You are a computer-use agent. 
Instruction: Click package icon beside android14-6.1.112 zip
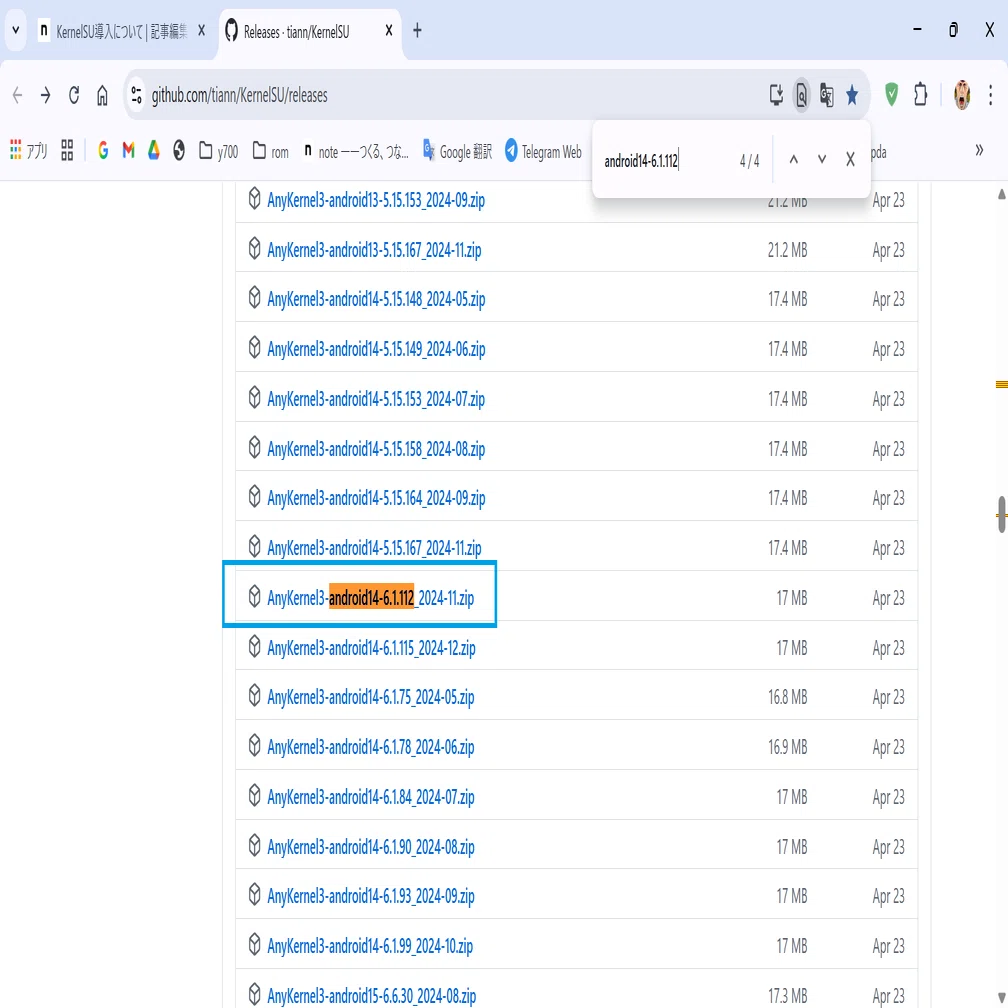click(x=254, y=597)
